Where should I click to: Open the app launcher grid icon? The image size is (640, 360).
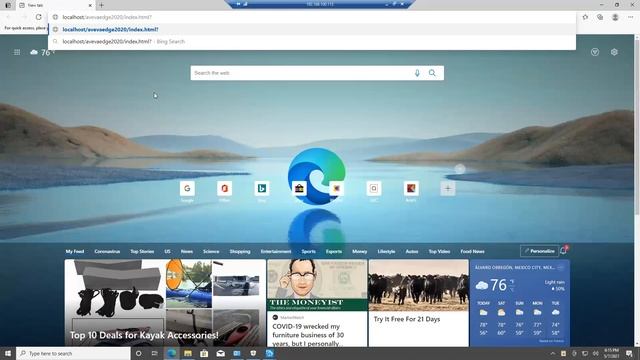(17, 52)
